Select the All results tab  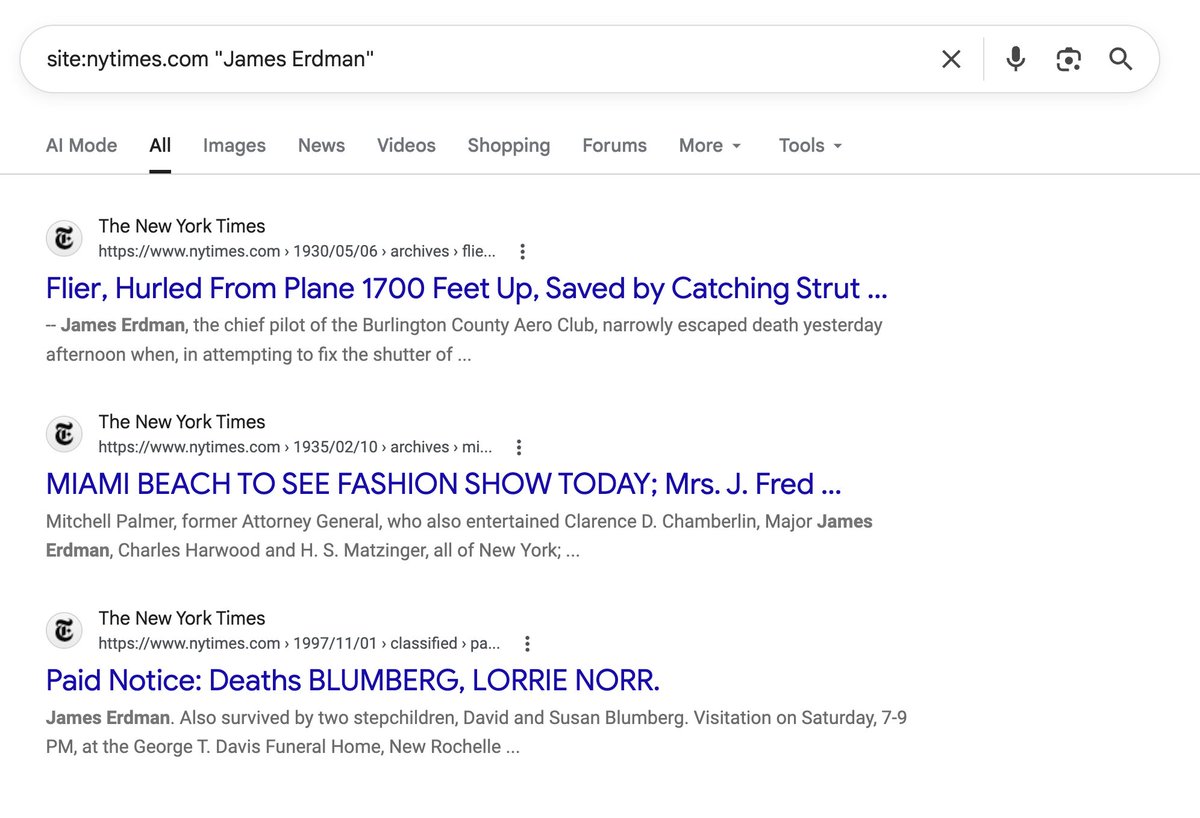click(x=160, y=145)
